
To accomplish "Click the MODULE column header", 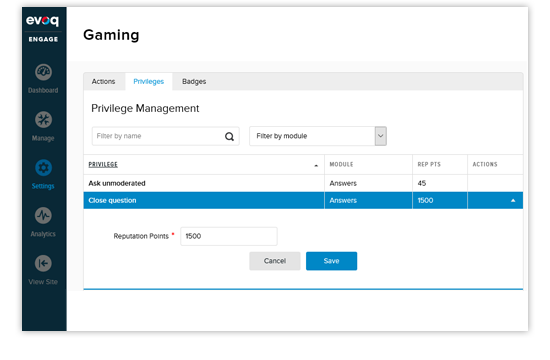I will 341,165.
